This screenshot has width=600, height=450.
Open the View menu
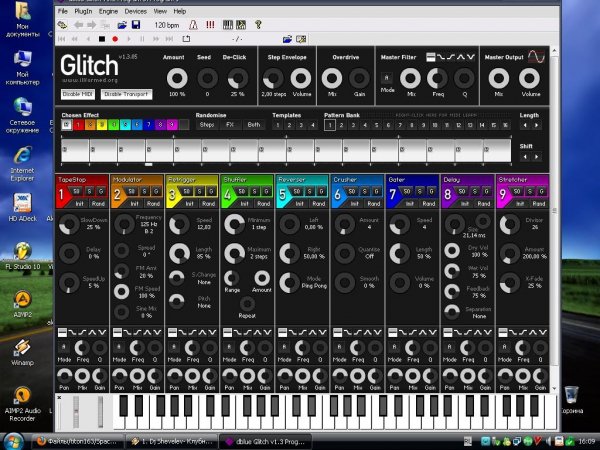[160, 11]
